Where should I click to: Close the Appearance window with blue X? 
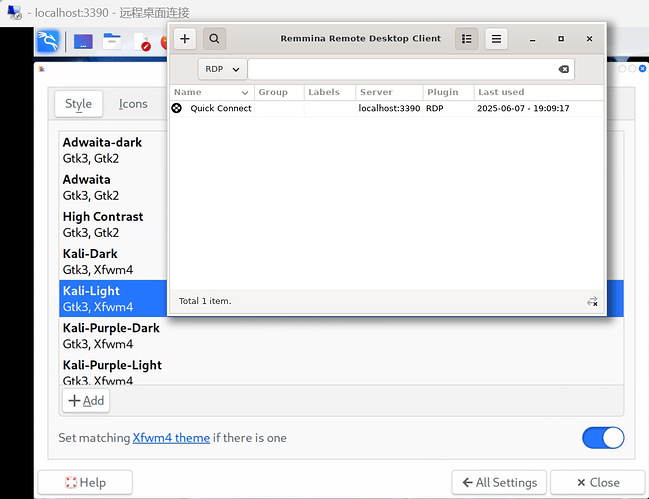642,69
